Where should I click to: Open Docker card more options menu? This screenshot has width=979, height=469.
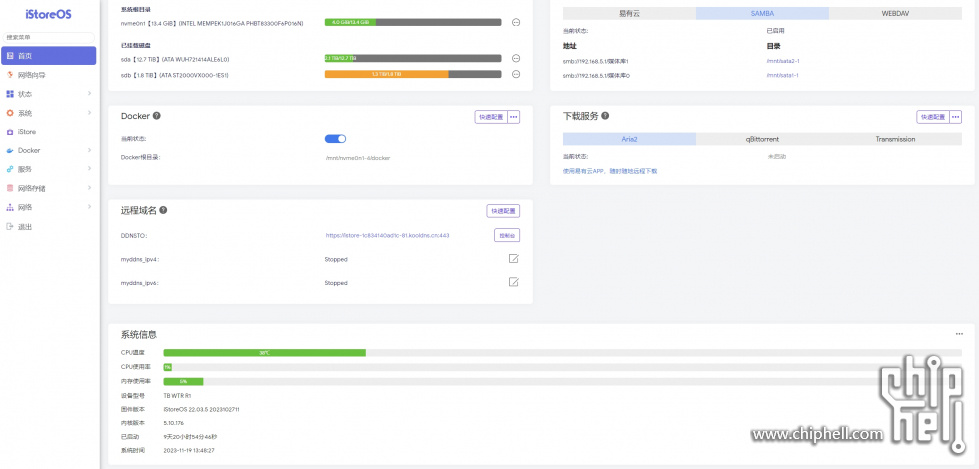[513, 117]
